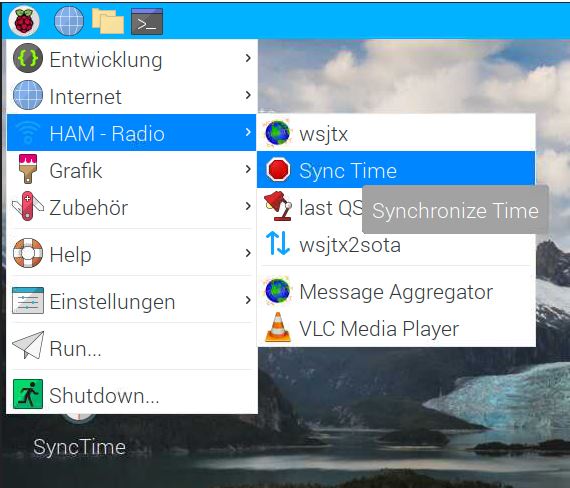Click the red lamp icon beside last QSO
Screen dimensions: 570x488
[x=277, y=206]
